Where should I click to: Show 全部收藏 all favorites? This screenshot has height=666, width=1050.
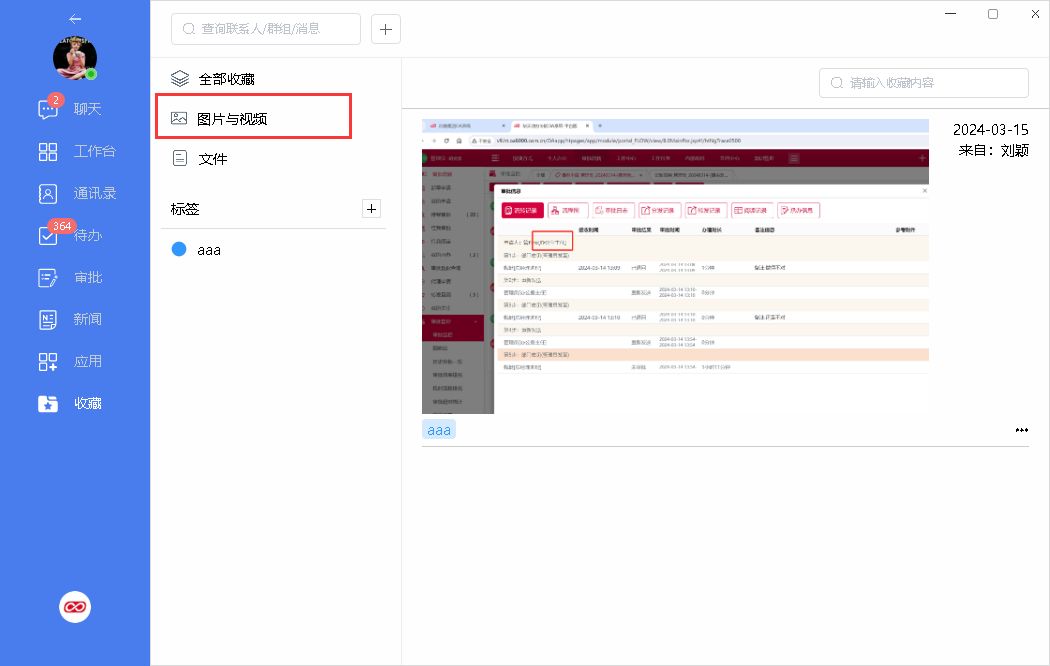(x=232, y=78)
